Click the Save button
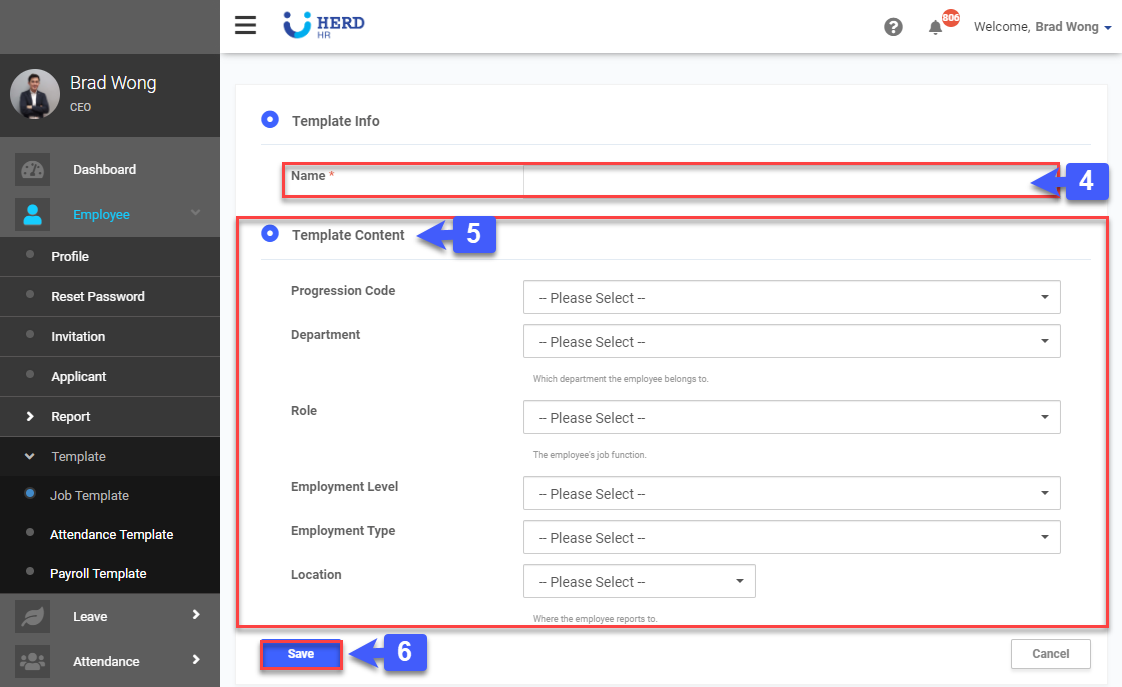 click(301, 654)
